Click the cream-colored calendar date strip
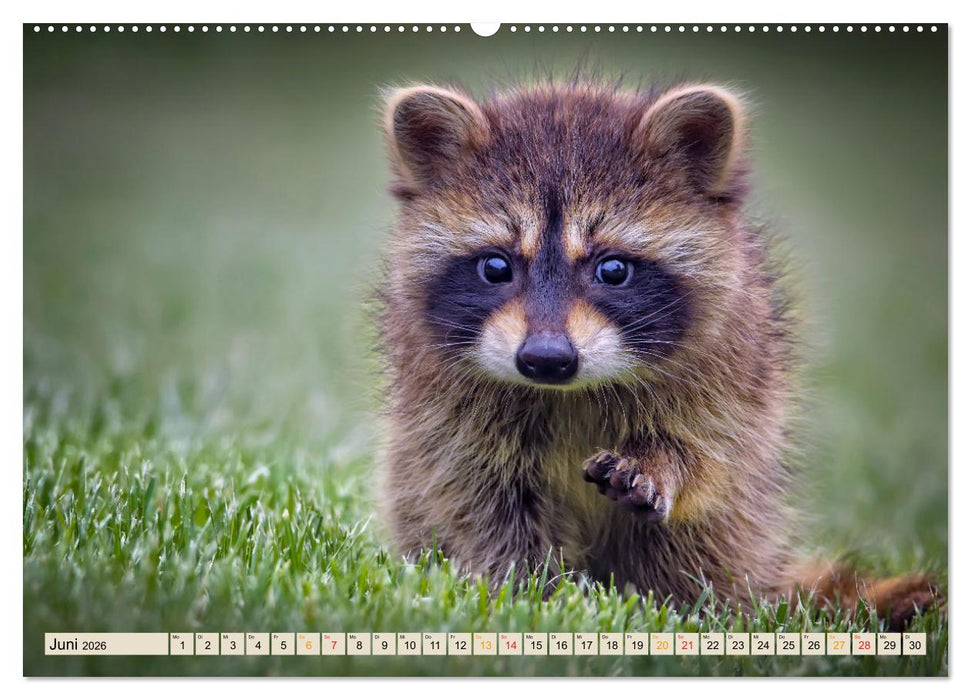 point(485,644)
